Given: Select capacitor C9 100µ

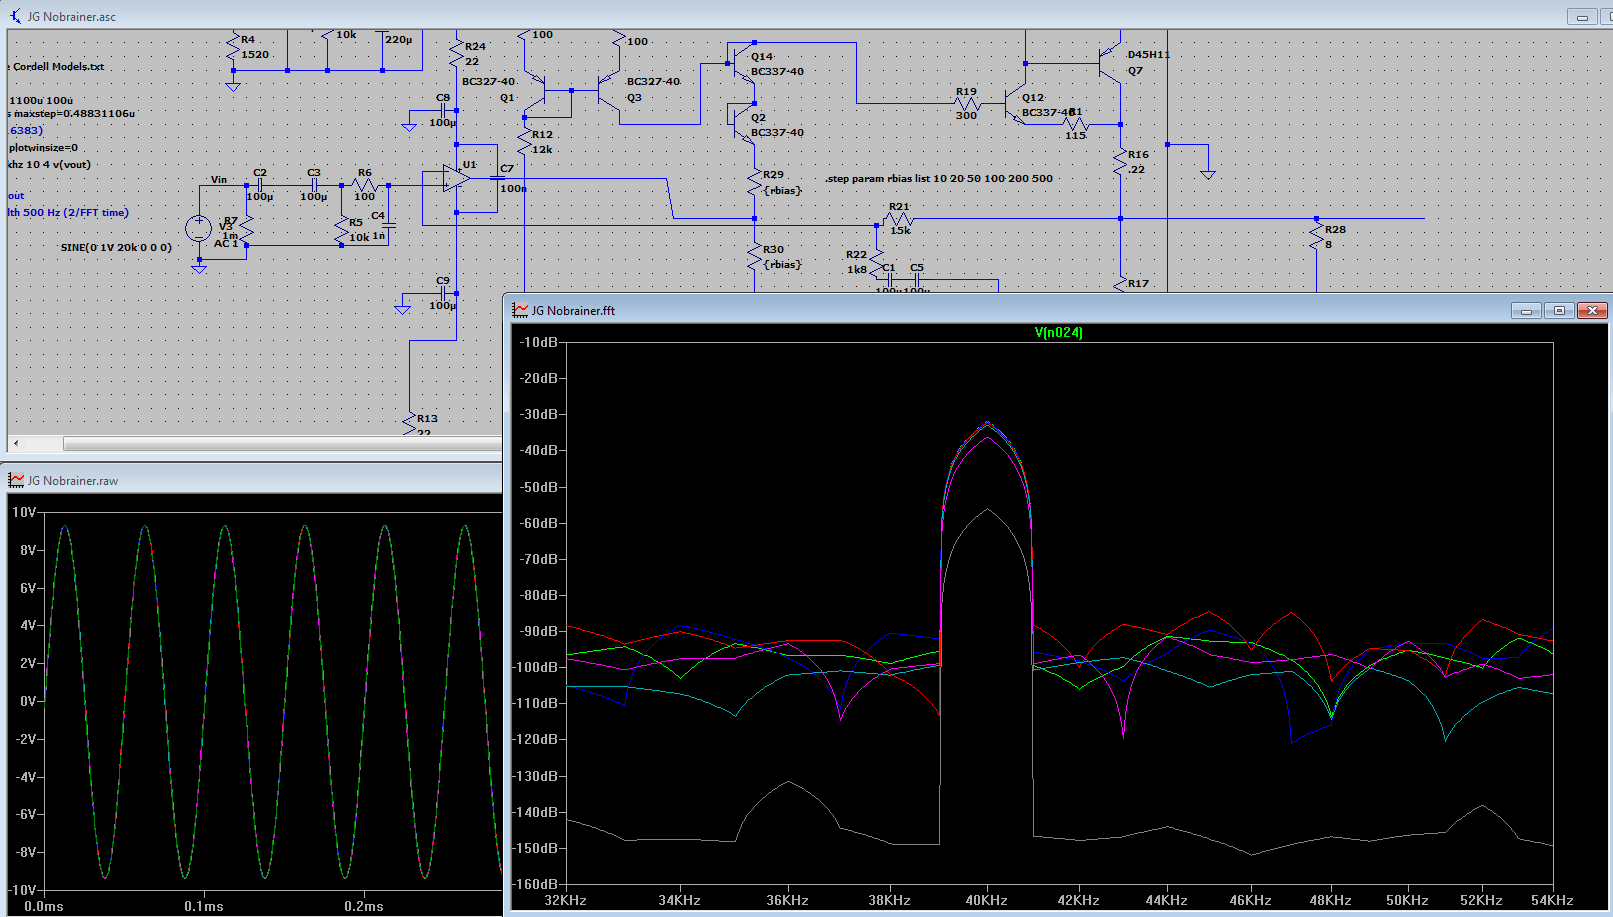Looking at the screenshot, I should [441, 294].
